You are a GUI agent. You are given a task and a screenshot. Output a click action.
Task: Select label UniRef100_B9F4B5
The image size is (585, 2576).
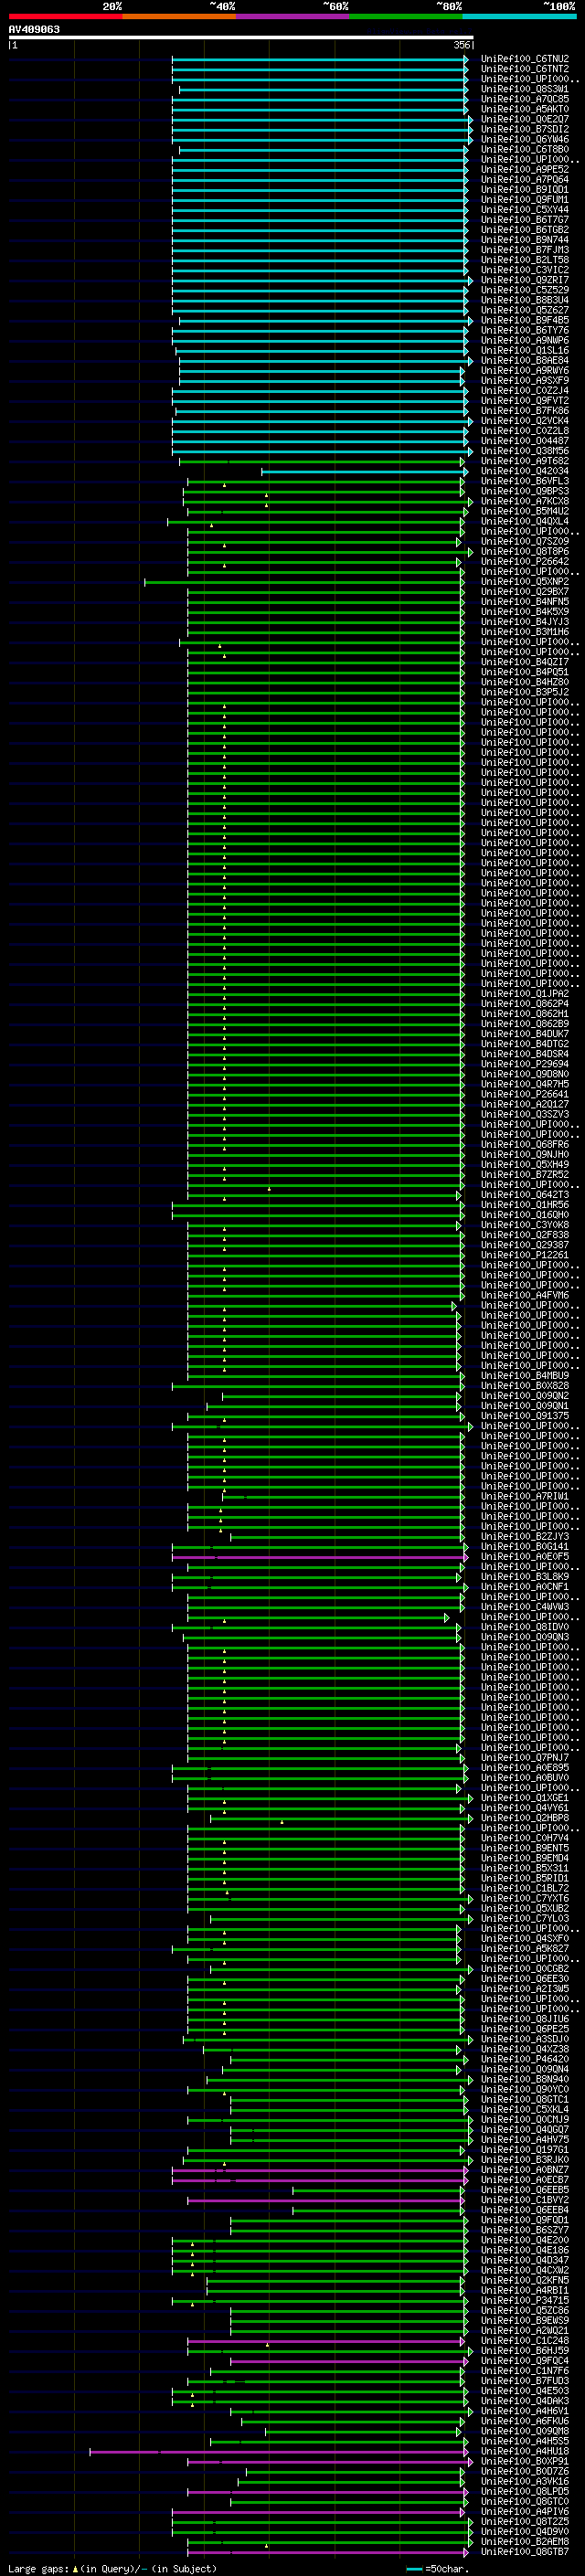(x=524, y=320)
